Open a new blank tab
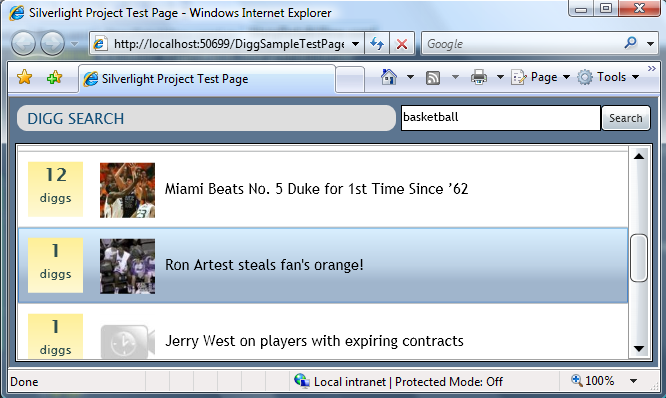Viewport: 666px width, 398px height. coord(350,79)
